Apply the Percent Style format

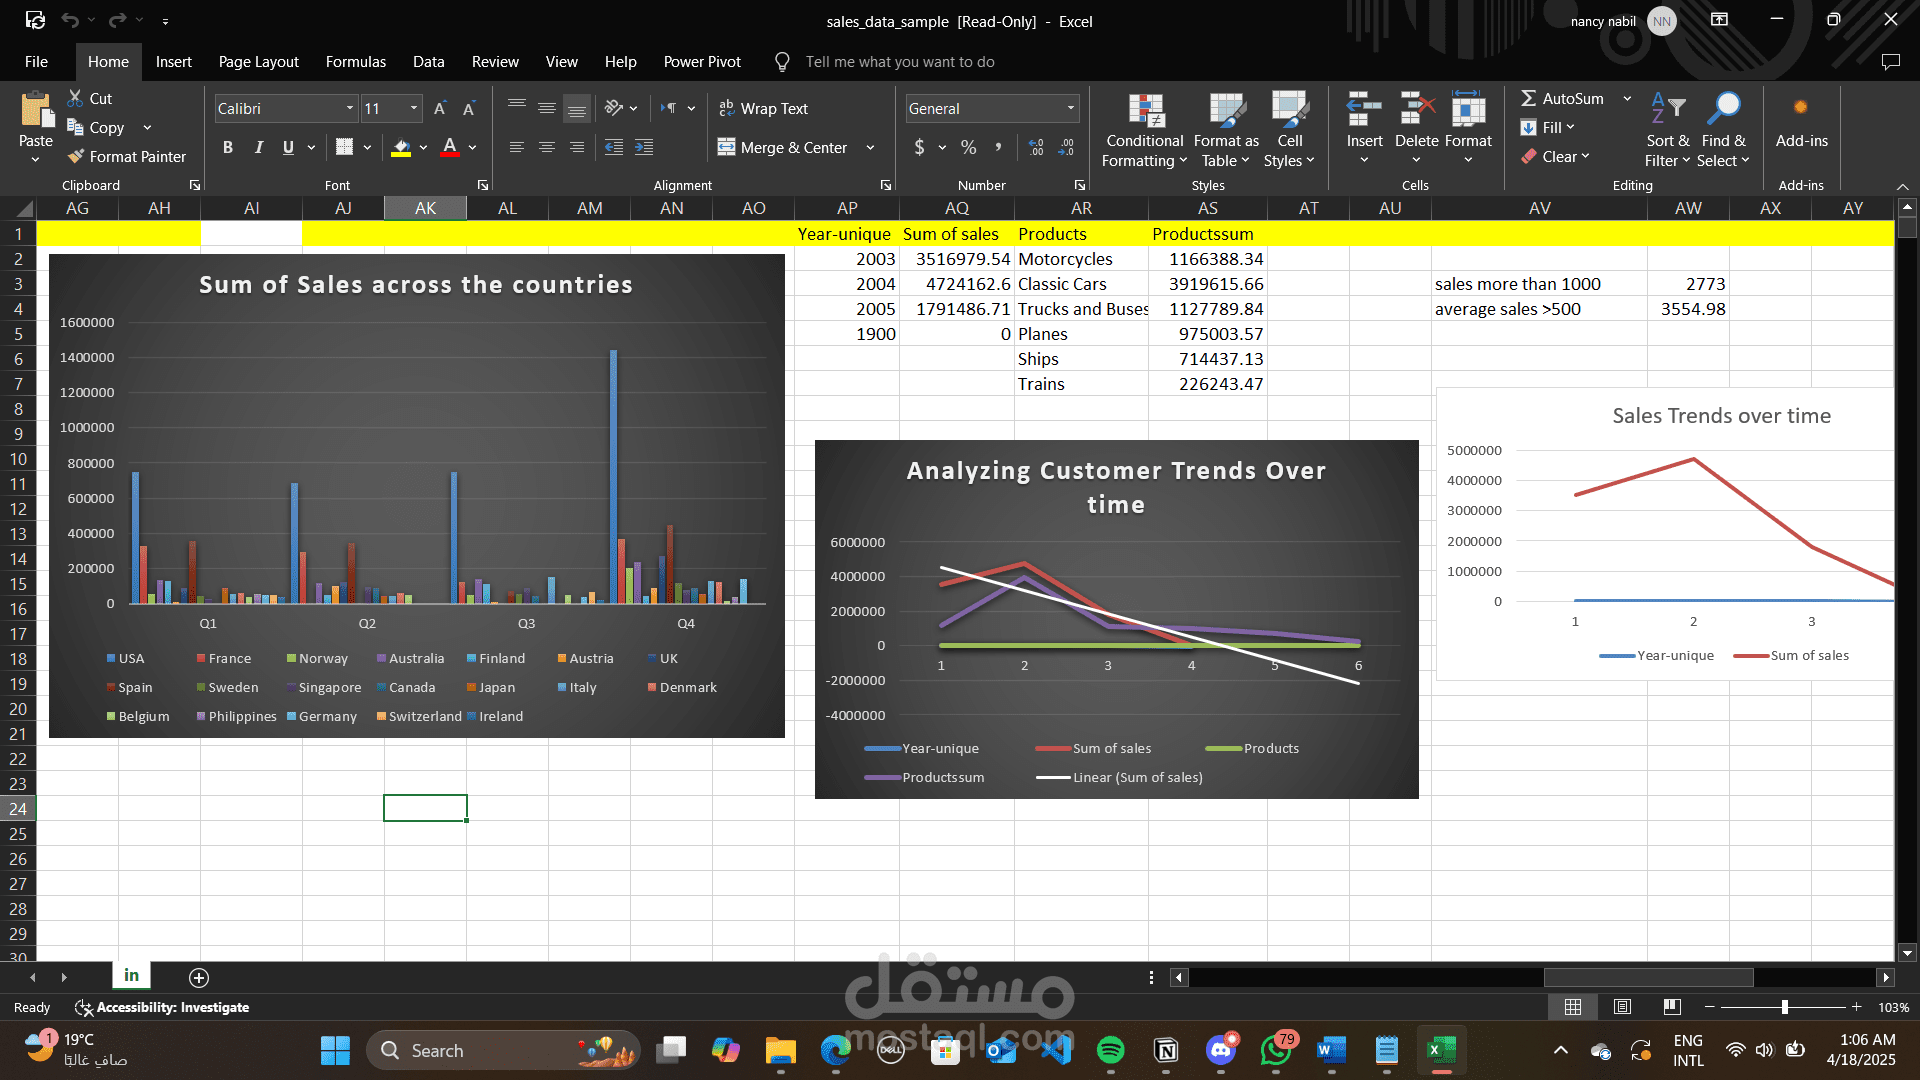pos(968,147)
